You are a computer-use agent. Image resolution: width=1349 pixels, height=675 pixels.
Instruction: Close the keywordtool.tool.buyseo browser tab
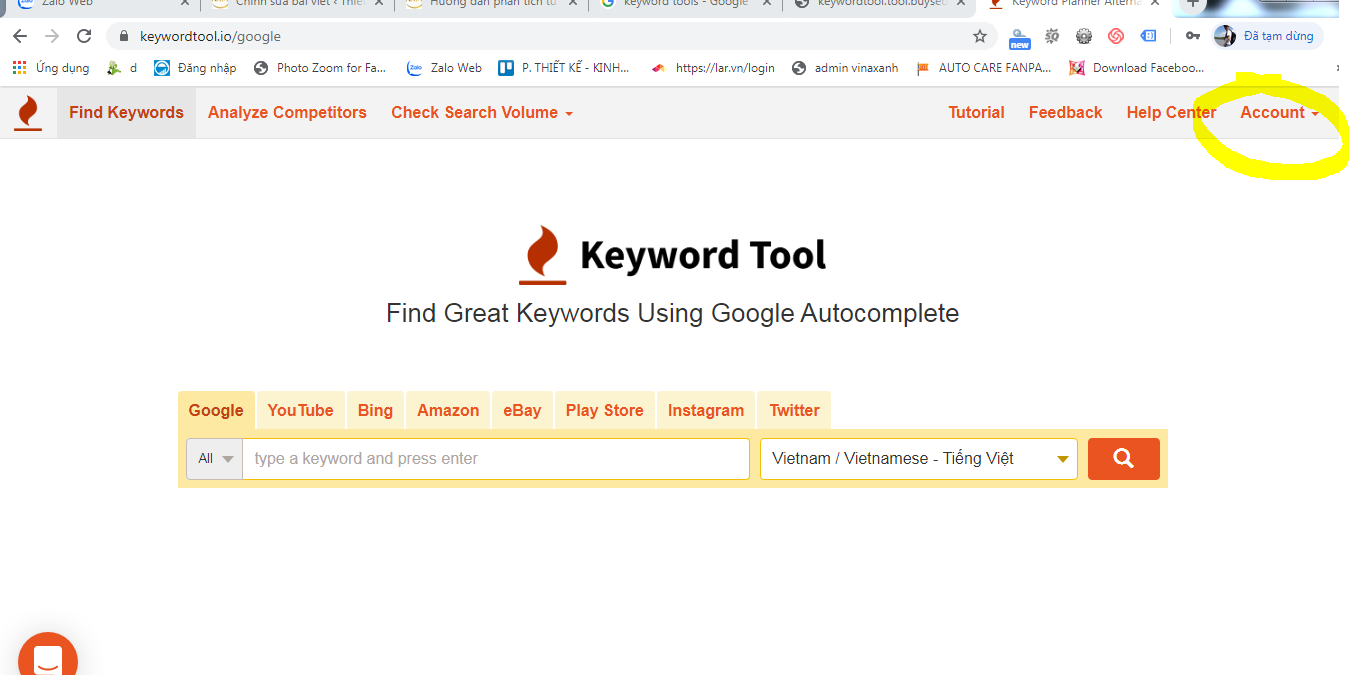tap(961, 4)
